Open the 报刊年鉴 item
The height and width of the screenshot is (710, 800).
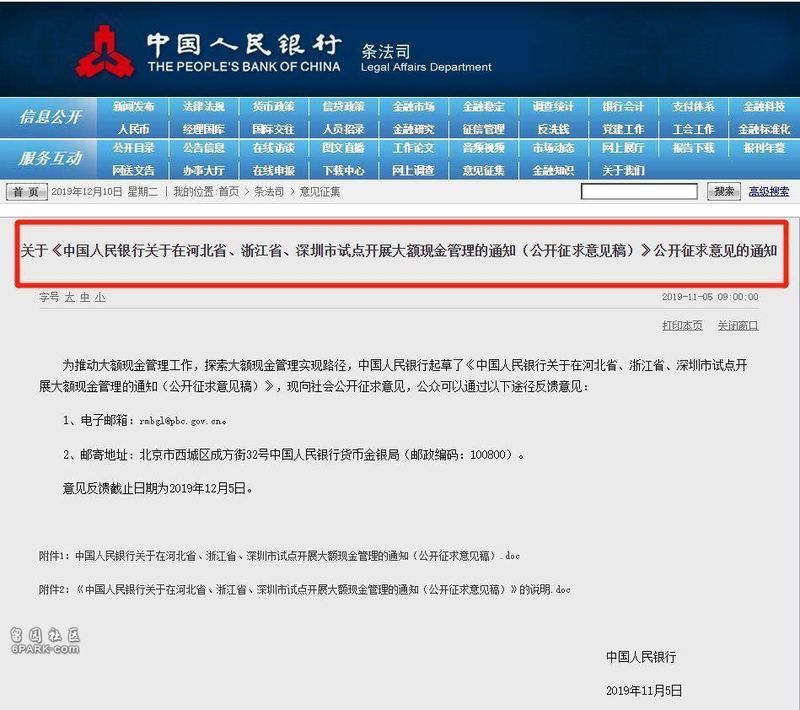[764, 148]
